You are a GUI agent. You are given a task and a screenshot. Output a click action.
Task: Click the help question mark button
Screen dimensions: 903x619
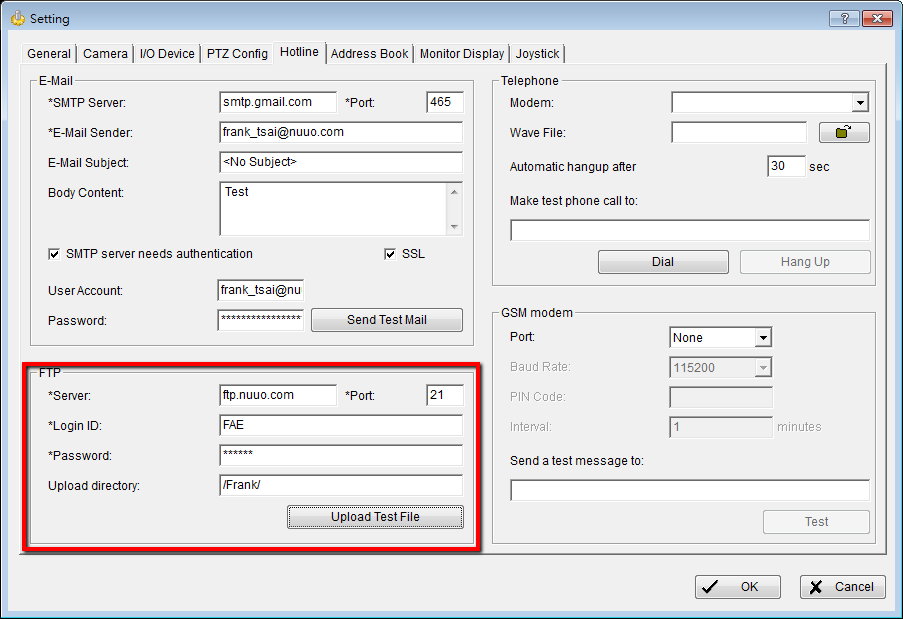(x=844, y=18)
